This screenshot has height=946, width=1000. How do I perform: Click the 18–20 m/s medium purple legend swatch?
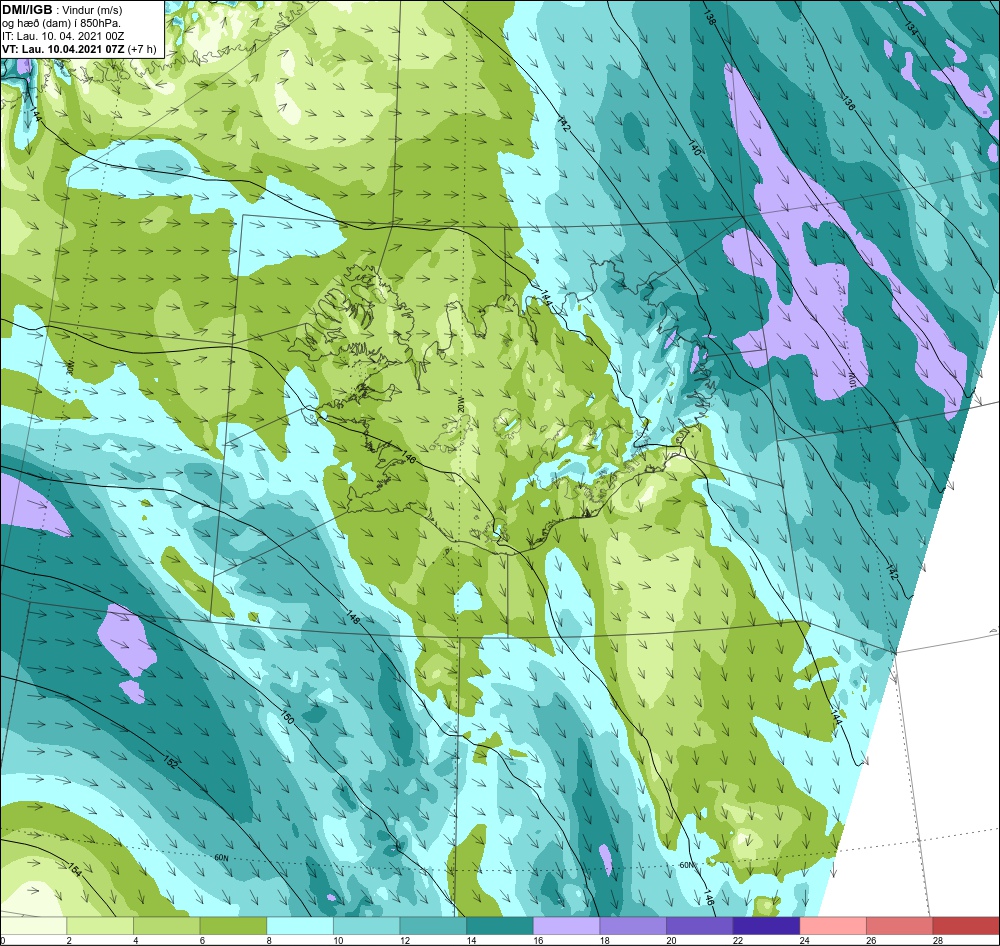tap(633, 926)
